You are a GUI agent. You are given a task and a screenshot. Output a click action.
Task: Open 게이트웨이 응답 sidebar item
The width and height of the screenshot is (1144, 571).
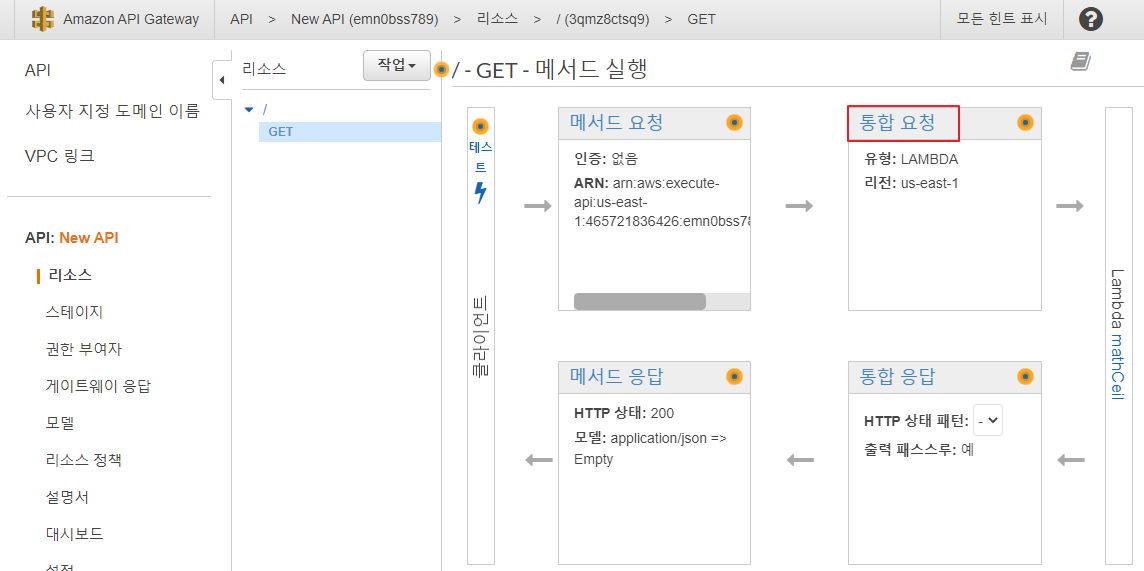(x=98, y=387)
